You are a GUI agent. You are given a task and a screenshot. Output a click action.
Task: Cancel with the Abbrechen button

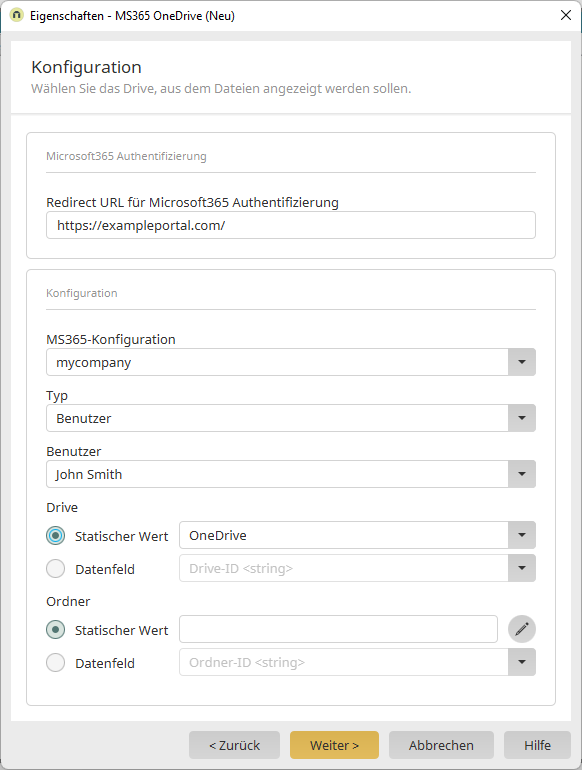(441, 745)
